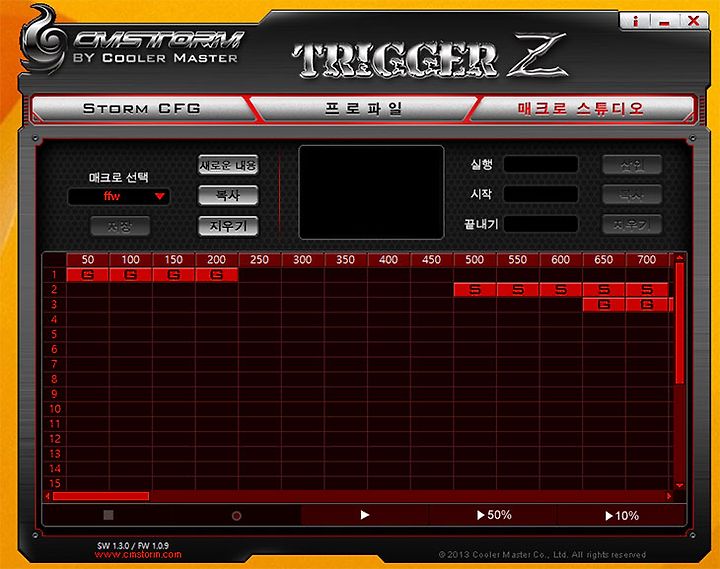
Task: Play the macro at 50% speed
Action: click(x=494, y=515)
